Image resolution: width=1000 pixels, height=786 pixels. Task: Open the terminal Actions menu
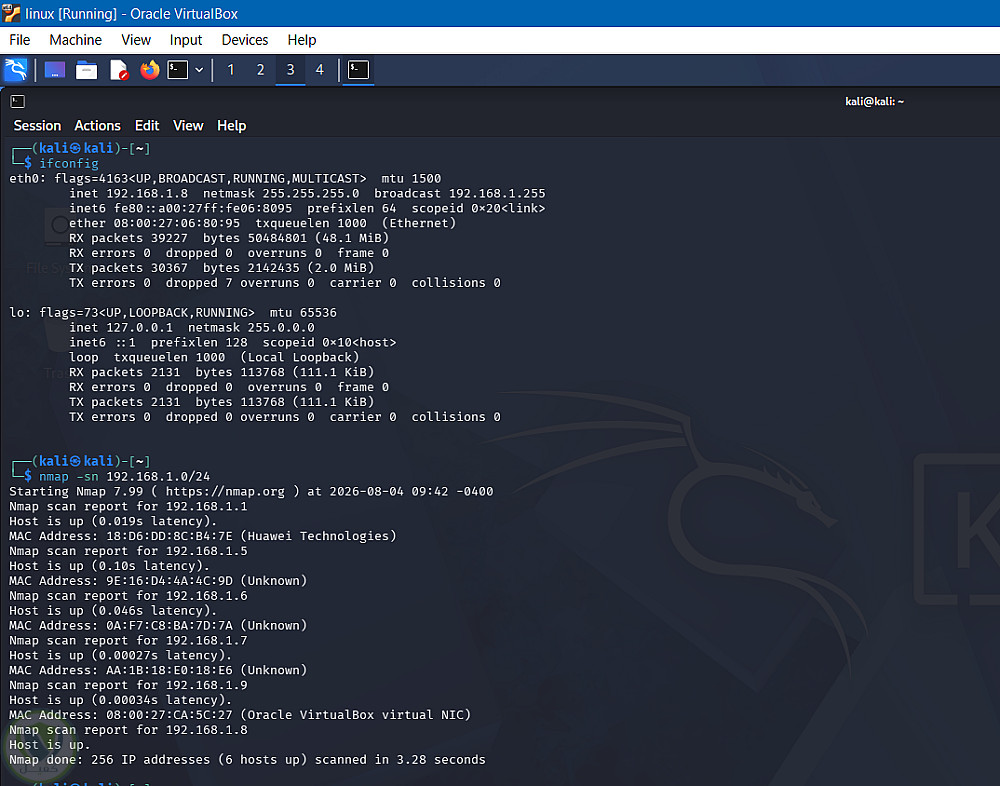click(x=98, y=126)
